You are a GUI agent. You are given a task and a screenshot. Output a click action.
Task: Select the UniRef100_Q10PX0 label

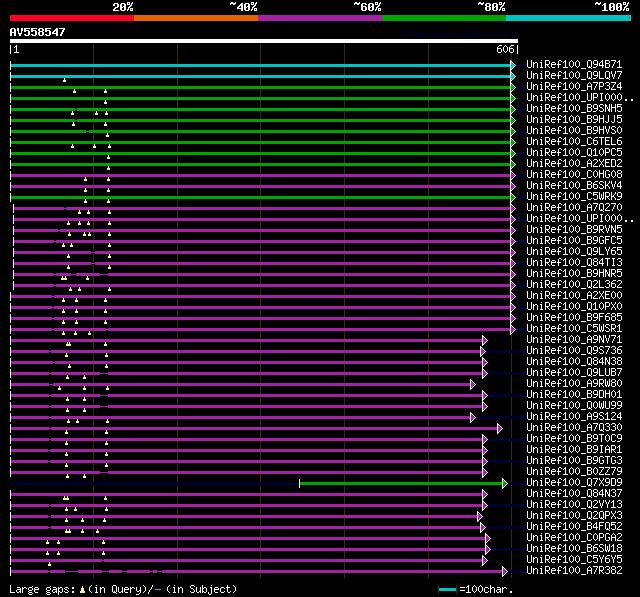574,307
